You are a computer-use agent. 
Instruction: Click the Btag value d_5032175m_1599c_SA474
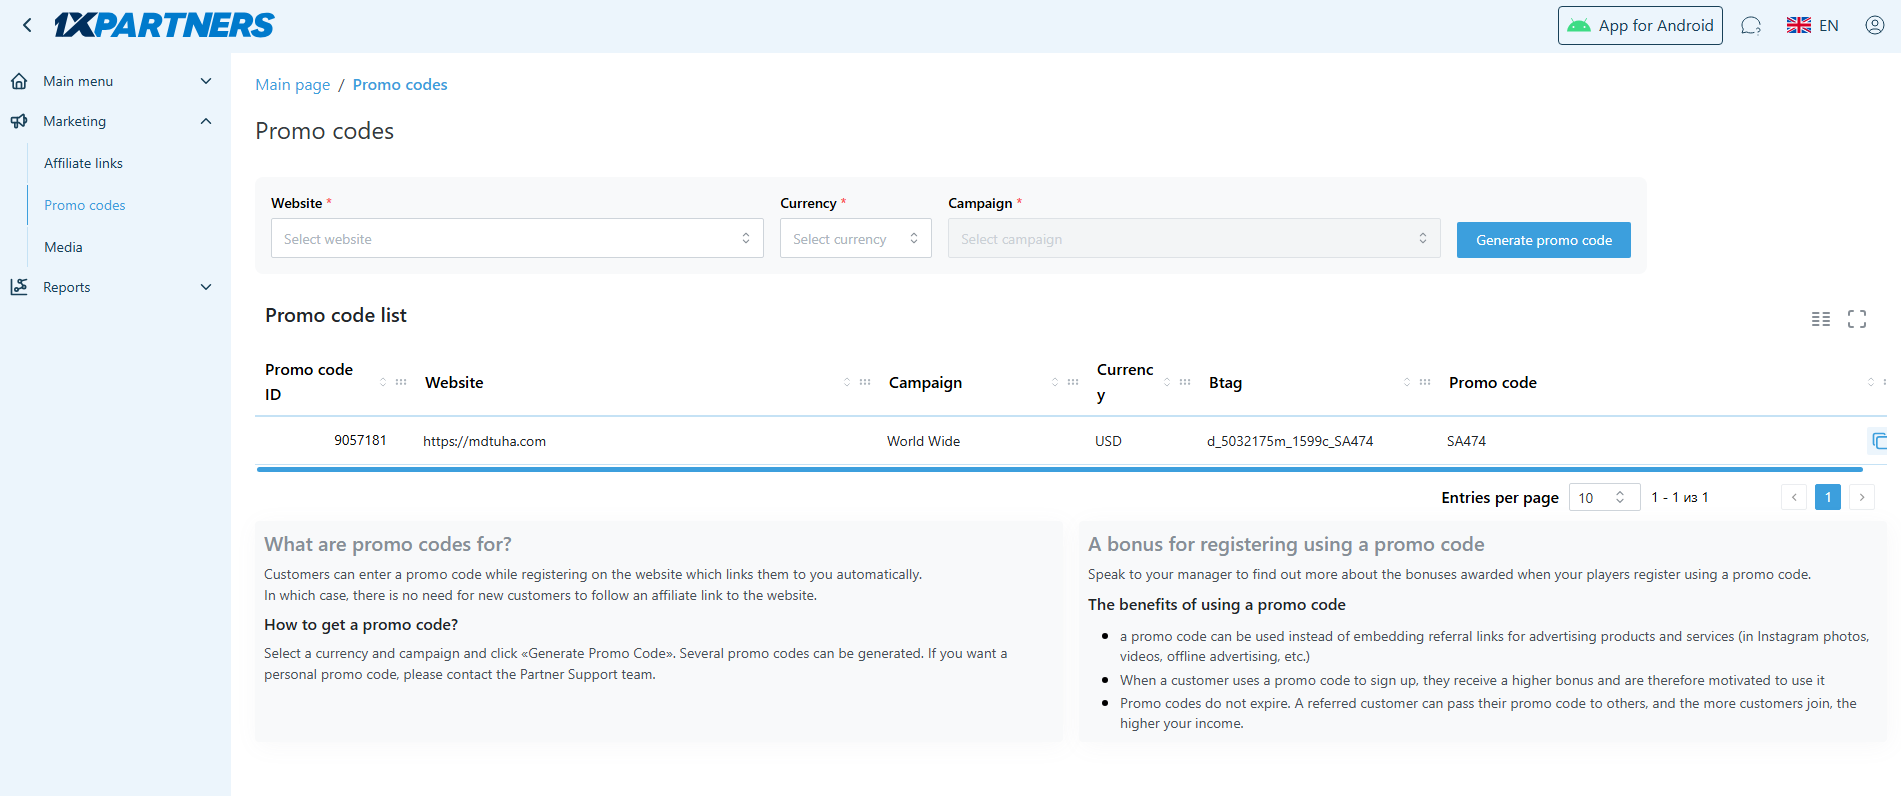click(1290, 441)
